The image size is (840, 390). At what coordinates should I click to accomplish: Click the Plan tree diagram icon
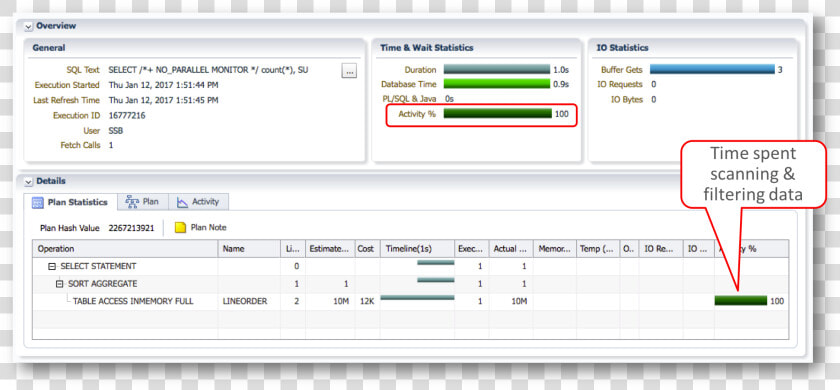[x=132, y=201]
